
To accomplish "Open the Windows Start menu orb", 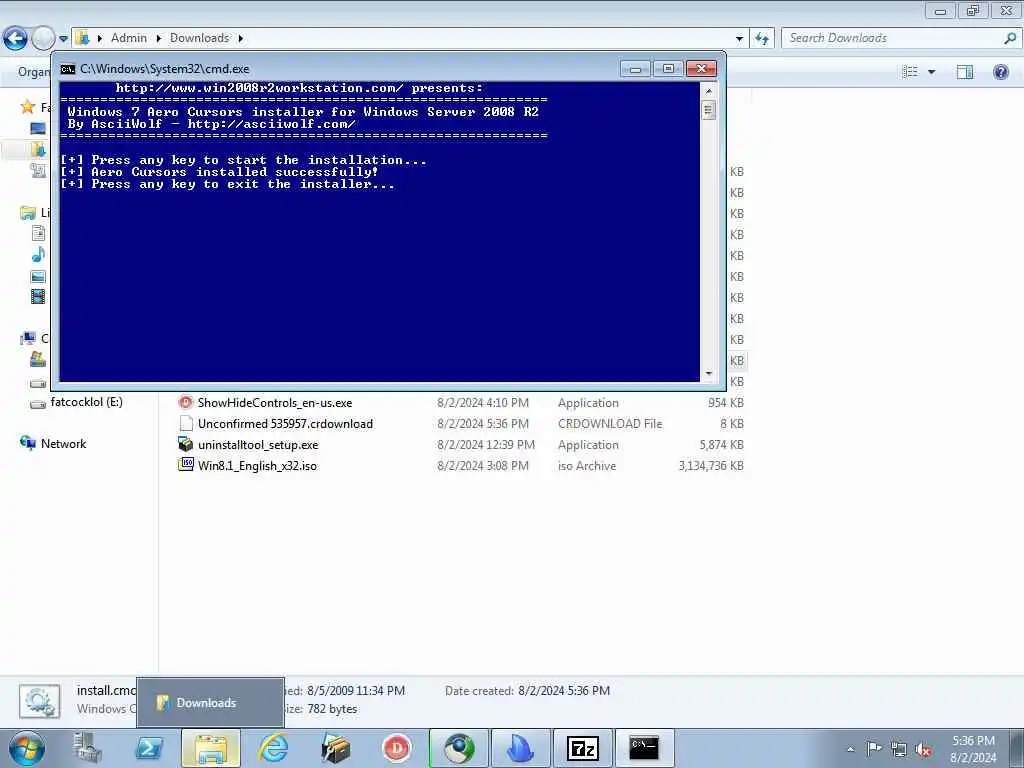I will coord(27,748).
